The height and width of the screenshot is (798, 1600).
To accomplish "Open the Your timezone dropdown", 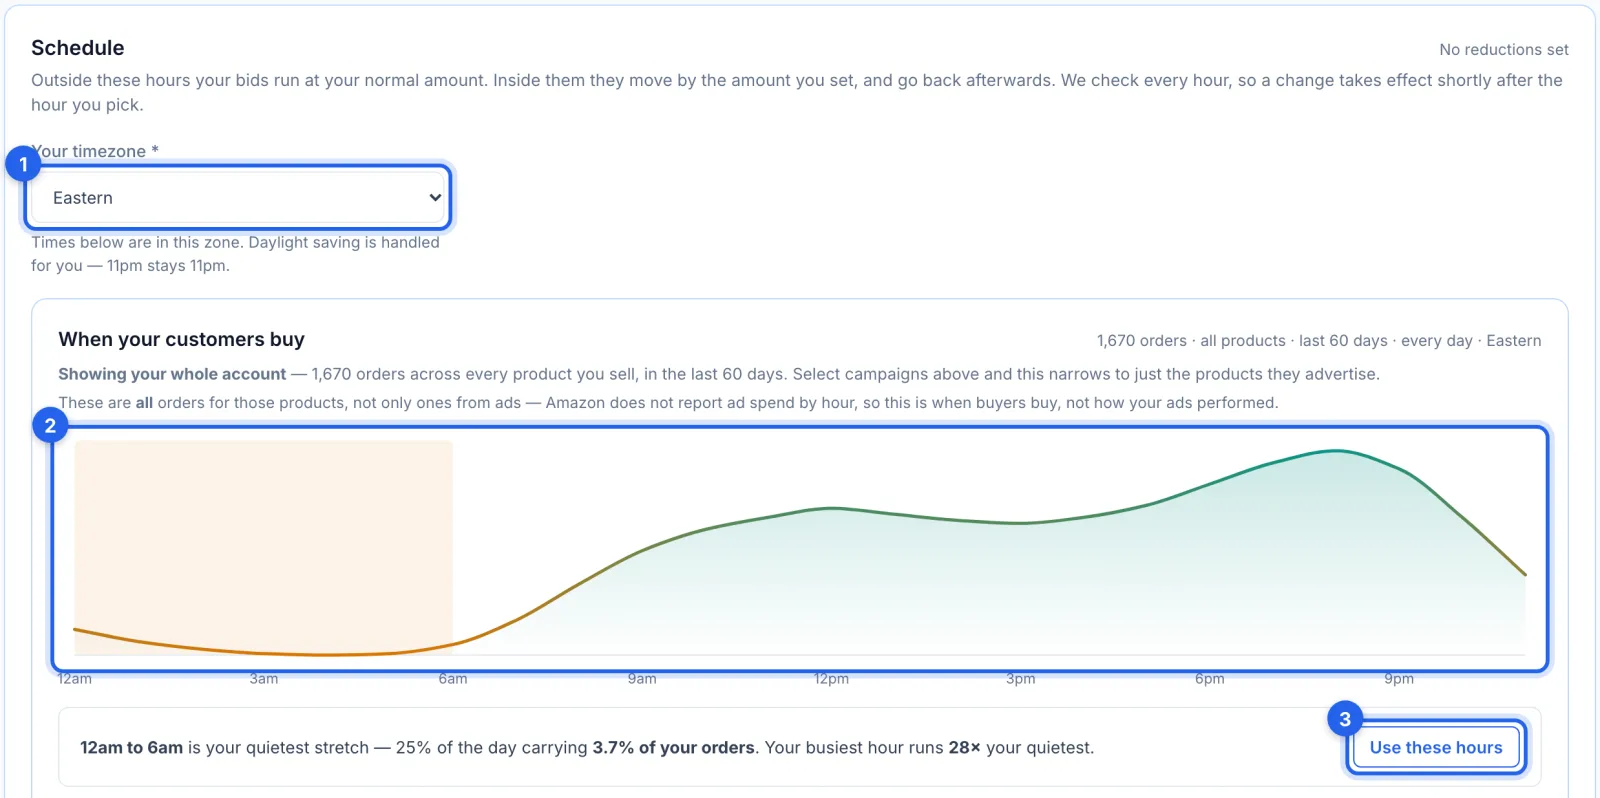I will [x=238, y=198].
